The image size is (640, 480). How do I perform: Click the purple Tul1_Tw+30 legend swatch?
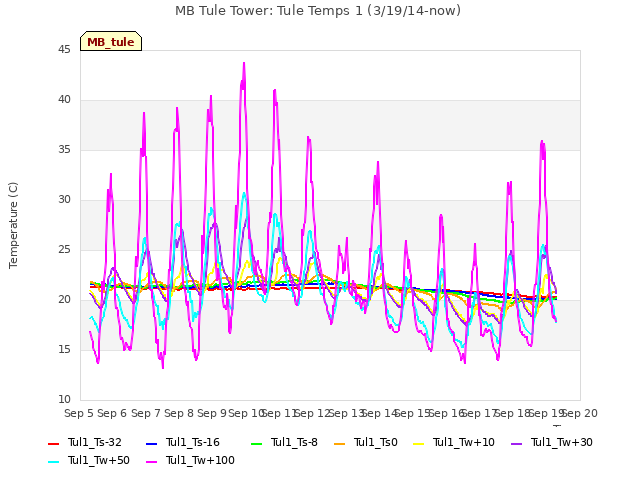tap(517, 443)
